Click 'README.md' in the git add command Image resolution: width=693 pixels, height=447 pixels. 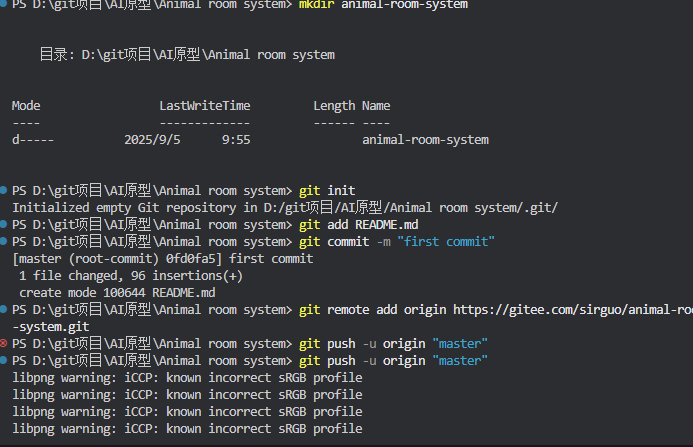click(387, 225)
